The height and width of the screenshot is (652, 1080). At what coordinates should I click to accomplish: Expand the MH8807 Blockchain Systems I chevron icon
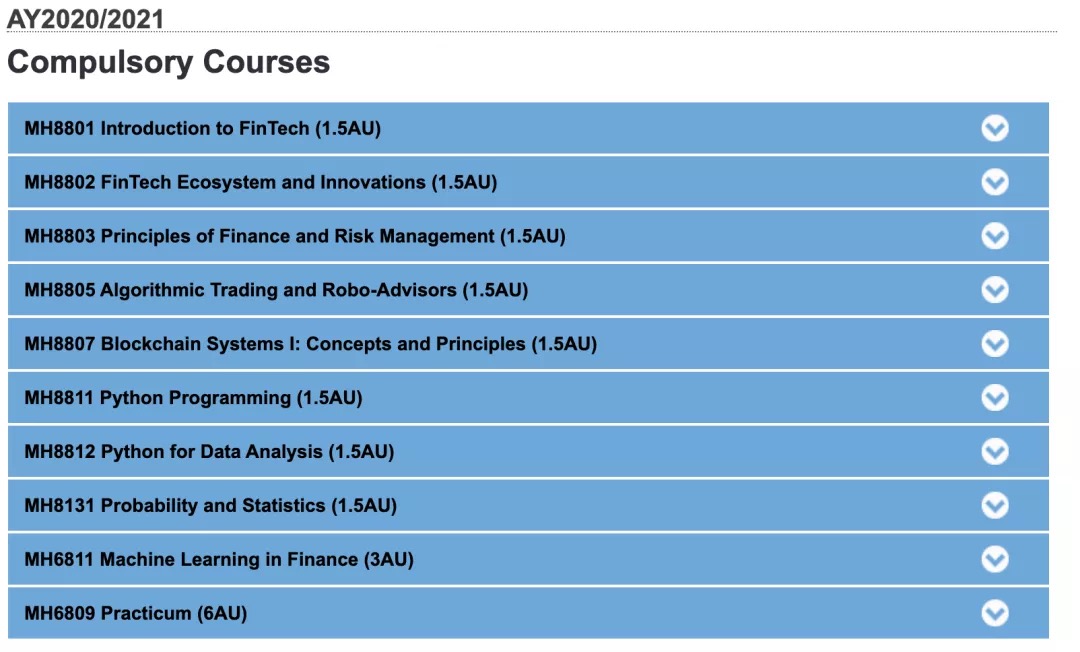(995, 344)
